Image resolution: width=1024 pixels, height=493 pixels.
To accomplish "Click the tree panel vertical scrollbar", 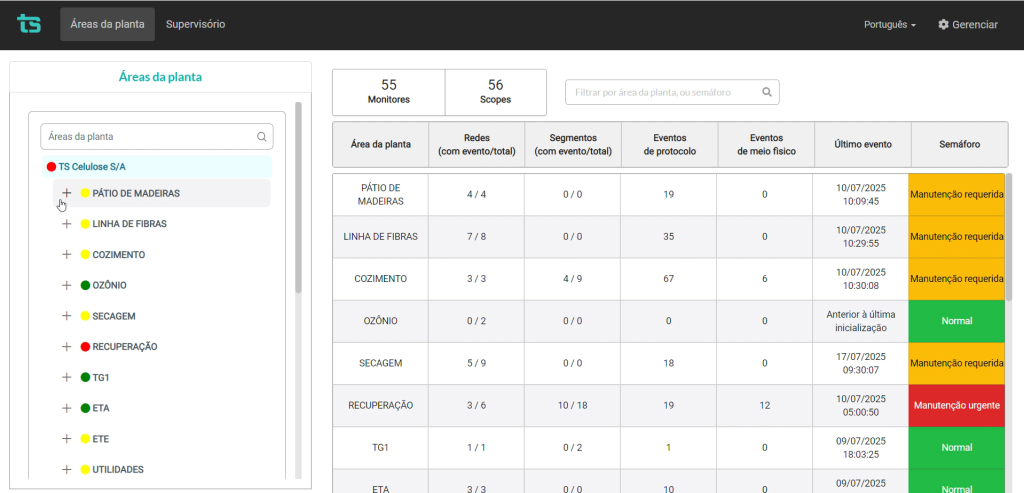I will click(298, 200).
